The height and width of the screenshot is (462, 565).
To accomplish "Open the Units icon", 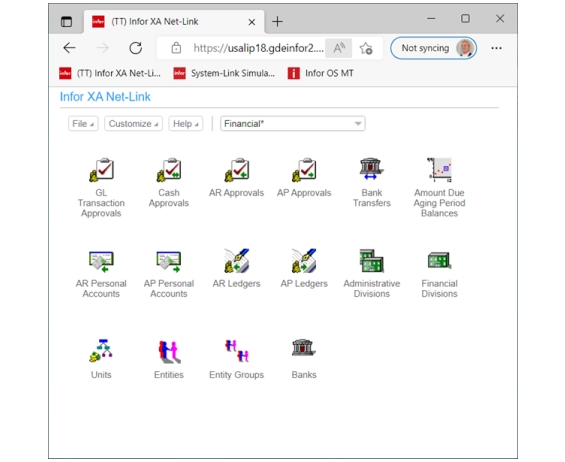I will (101, 351).
